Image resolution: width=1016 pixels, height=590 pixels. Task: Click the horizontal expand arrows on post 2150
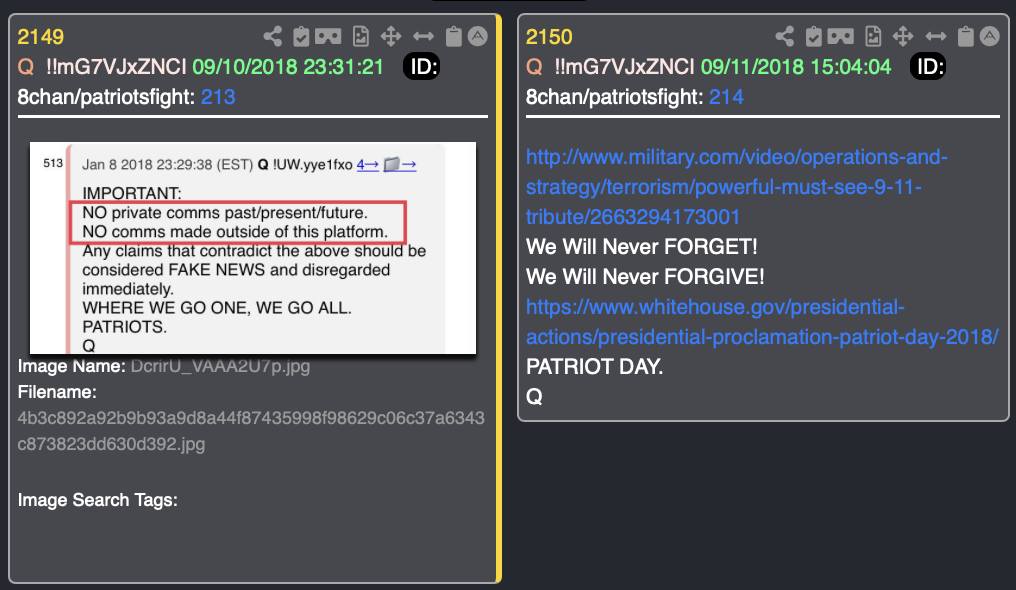pos(936,36)
